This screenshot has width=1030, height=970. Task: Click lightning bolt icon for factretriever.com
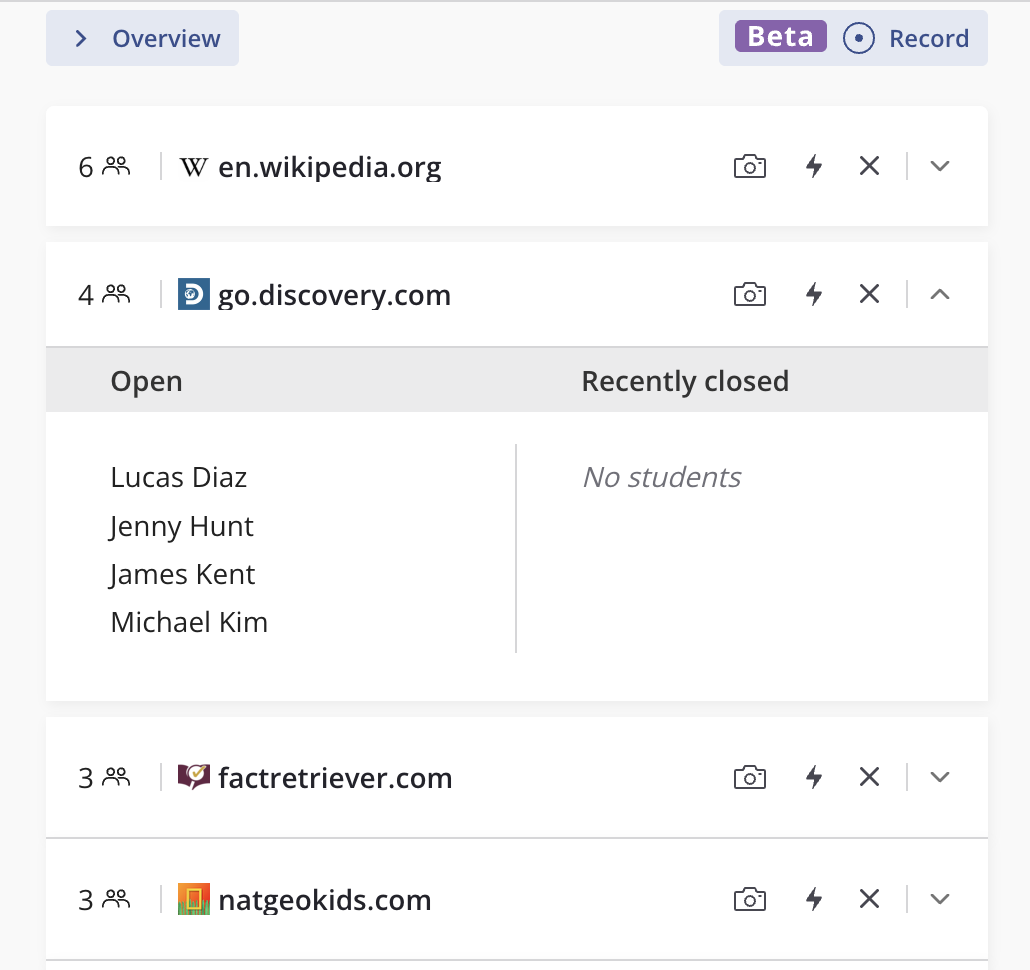[x=814, y=777]
